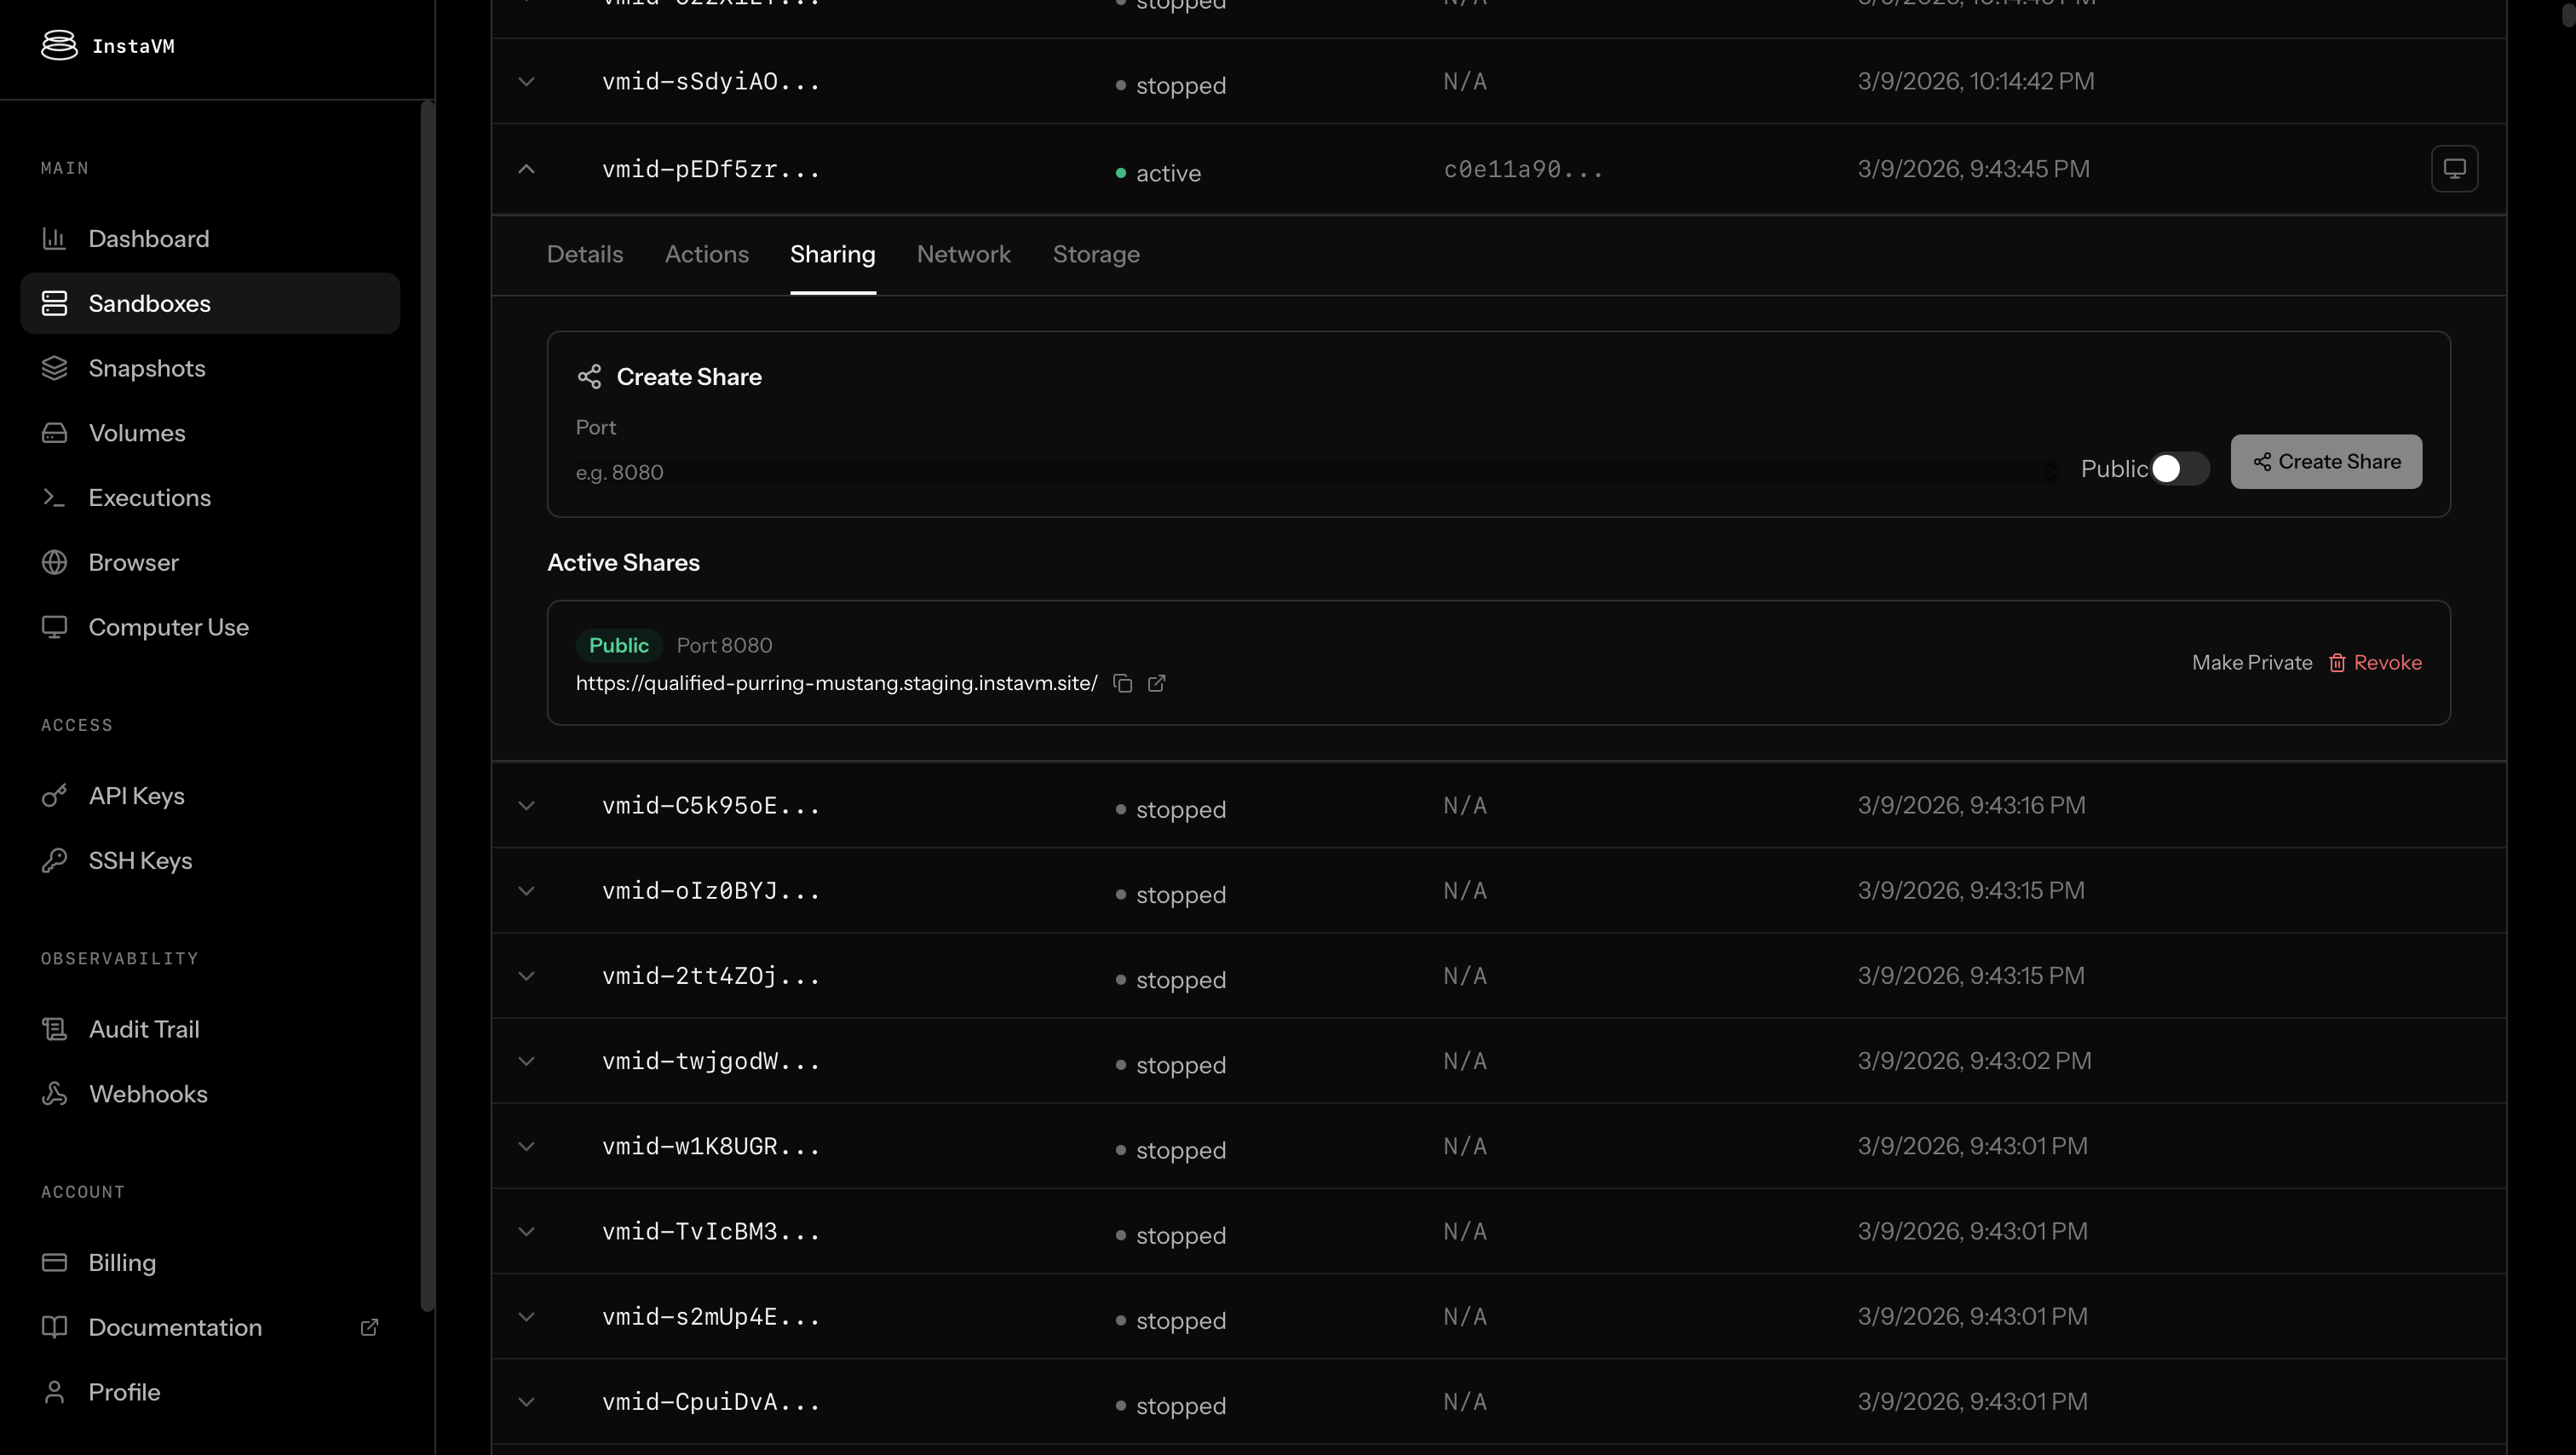The height and width of the screenshot is (1455, 2576).
Task: Open Snapshots from the sidebar
Action: (146, 368)
